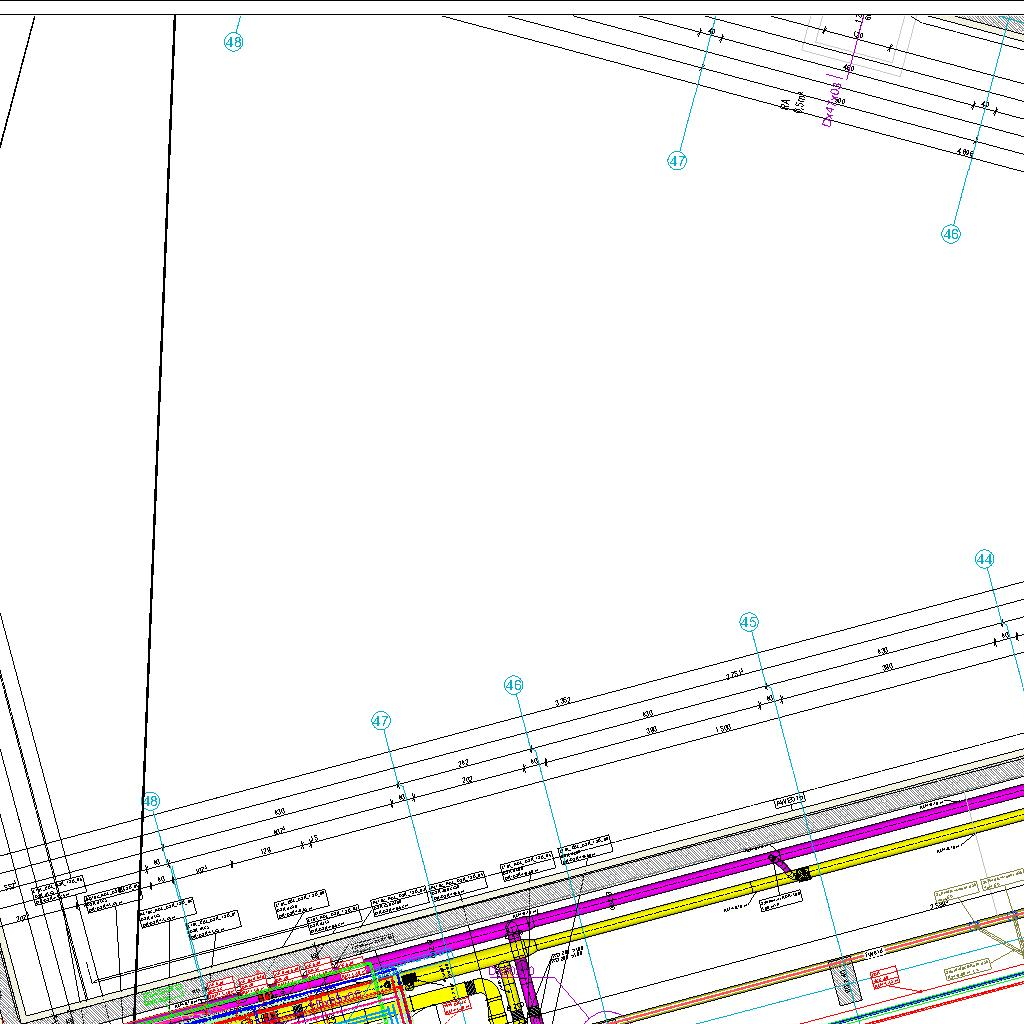Click grid axis bubble 44
Image resolution: width=1024 pixels, height=1024 pixels.
(x=985, y=559)
